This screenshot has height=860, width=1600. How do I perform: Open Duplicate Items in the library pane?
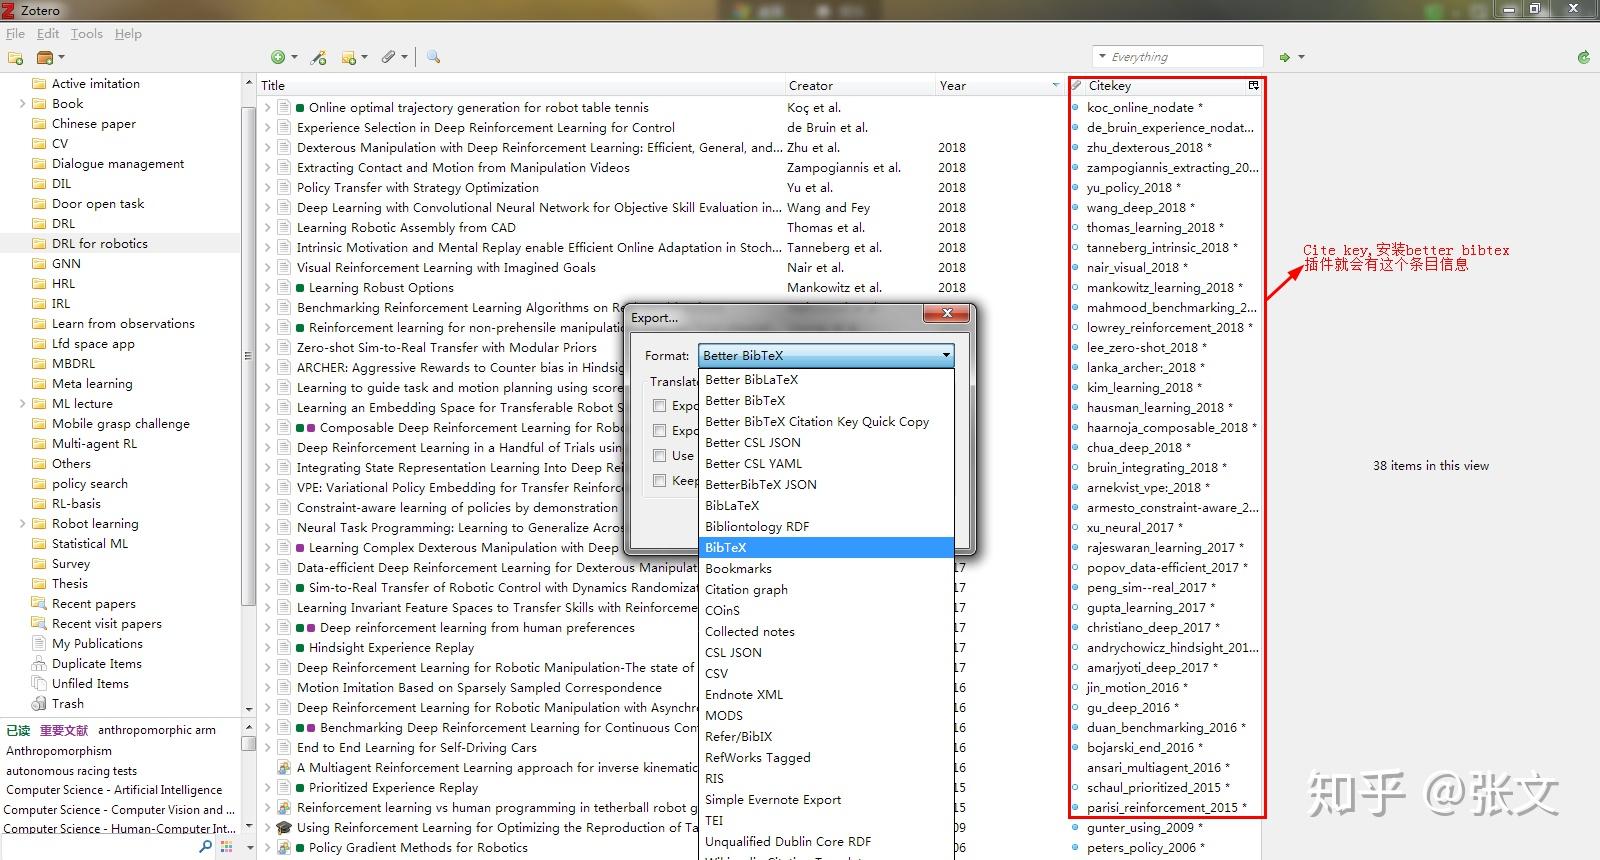tap(97, 664)
